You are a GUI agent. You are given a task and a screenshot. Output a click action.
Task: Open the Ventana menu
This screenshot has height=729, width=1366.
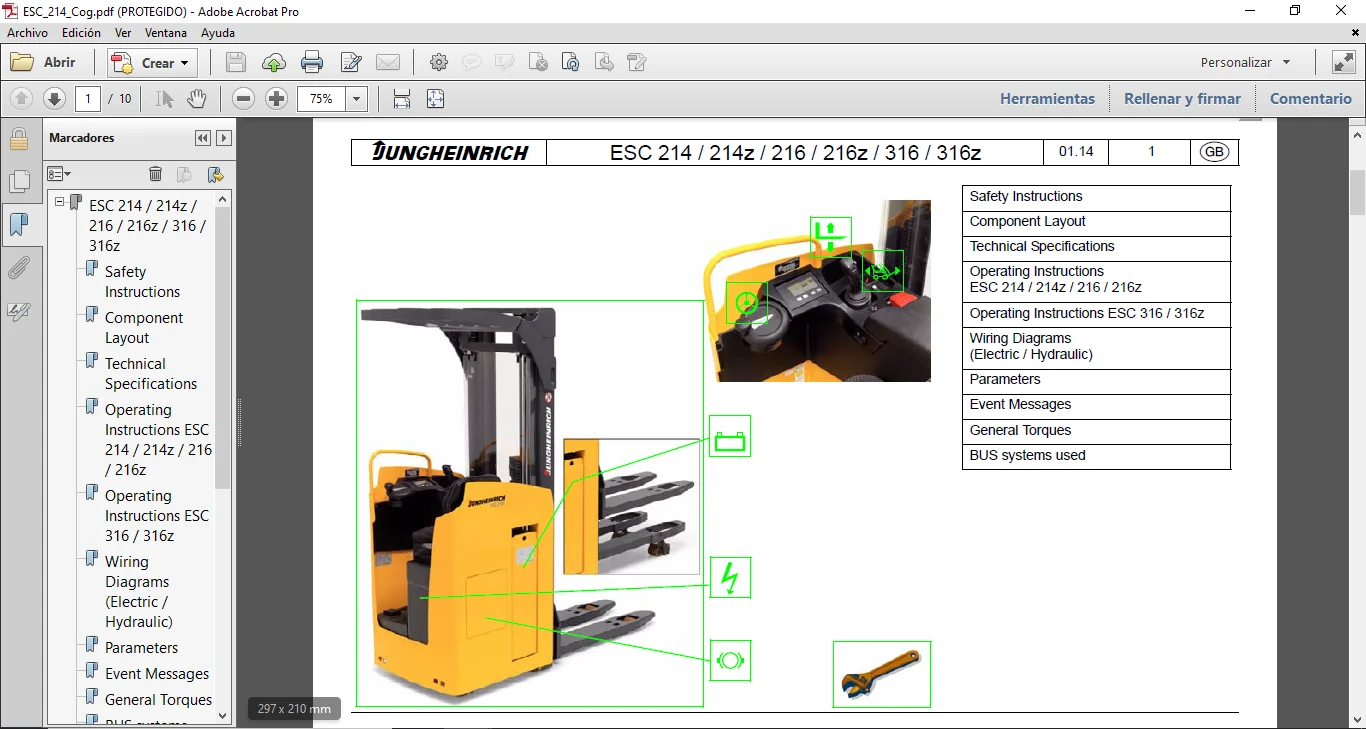coord(166,33)
